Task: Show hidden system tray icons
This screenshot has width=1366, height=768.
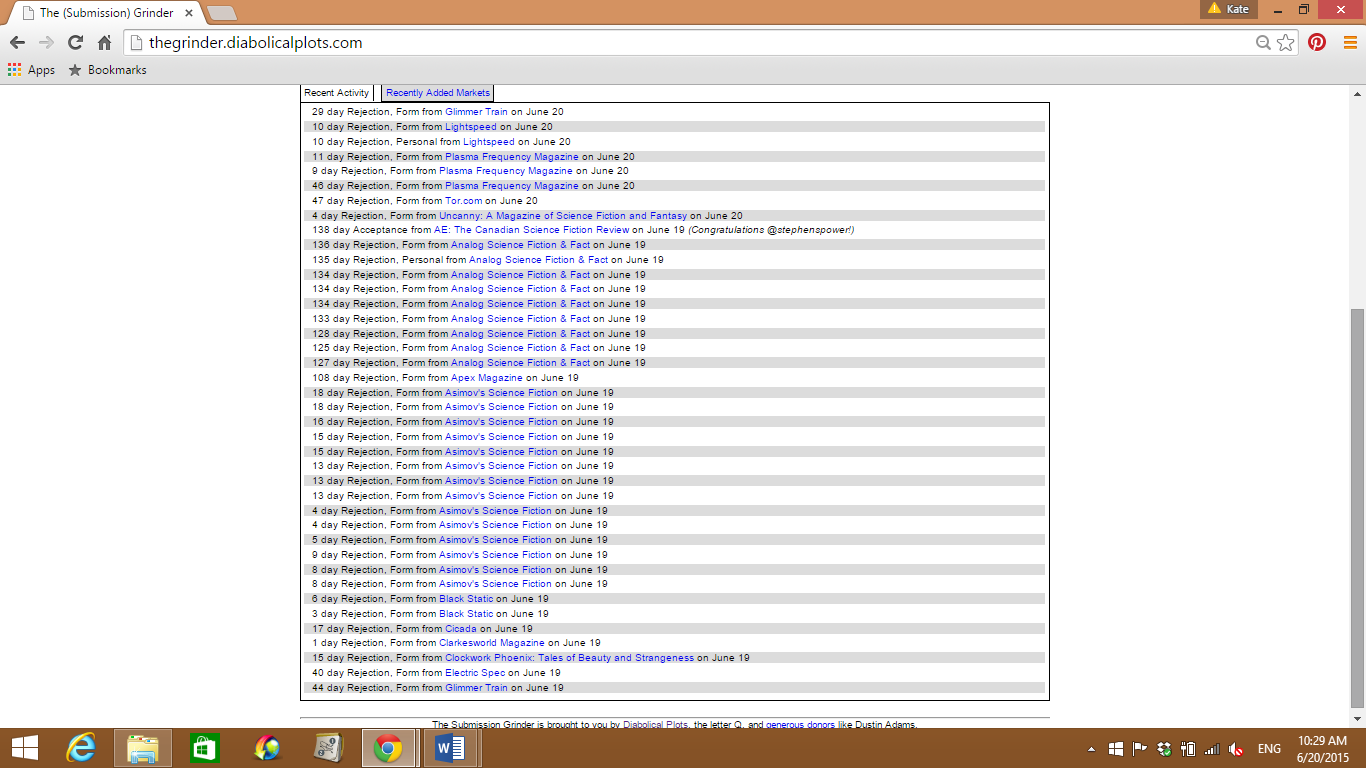Action: click(x=1091, y=749)
